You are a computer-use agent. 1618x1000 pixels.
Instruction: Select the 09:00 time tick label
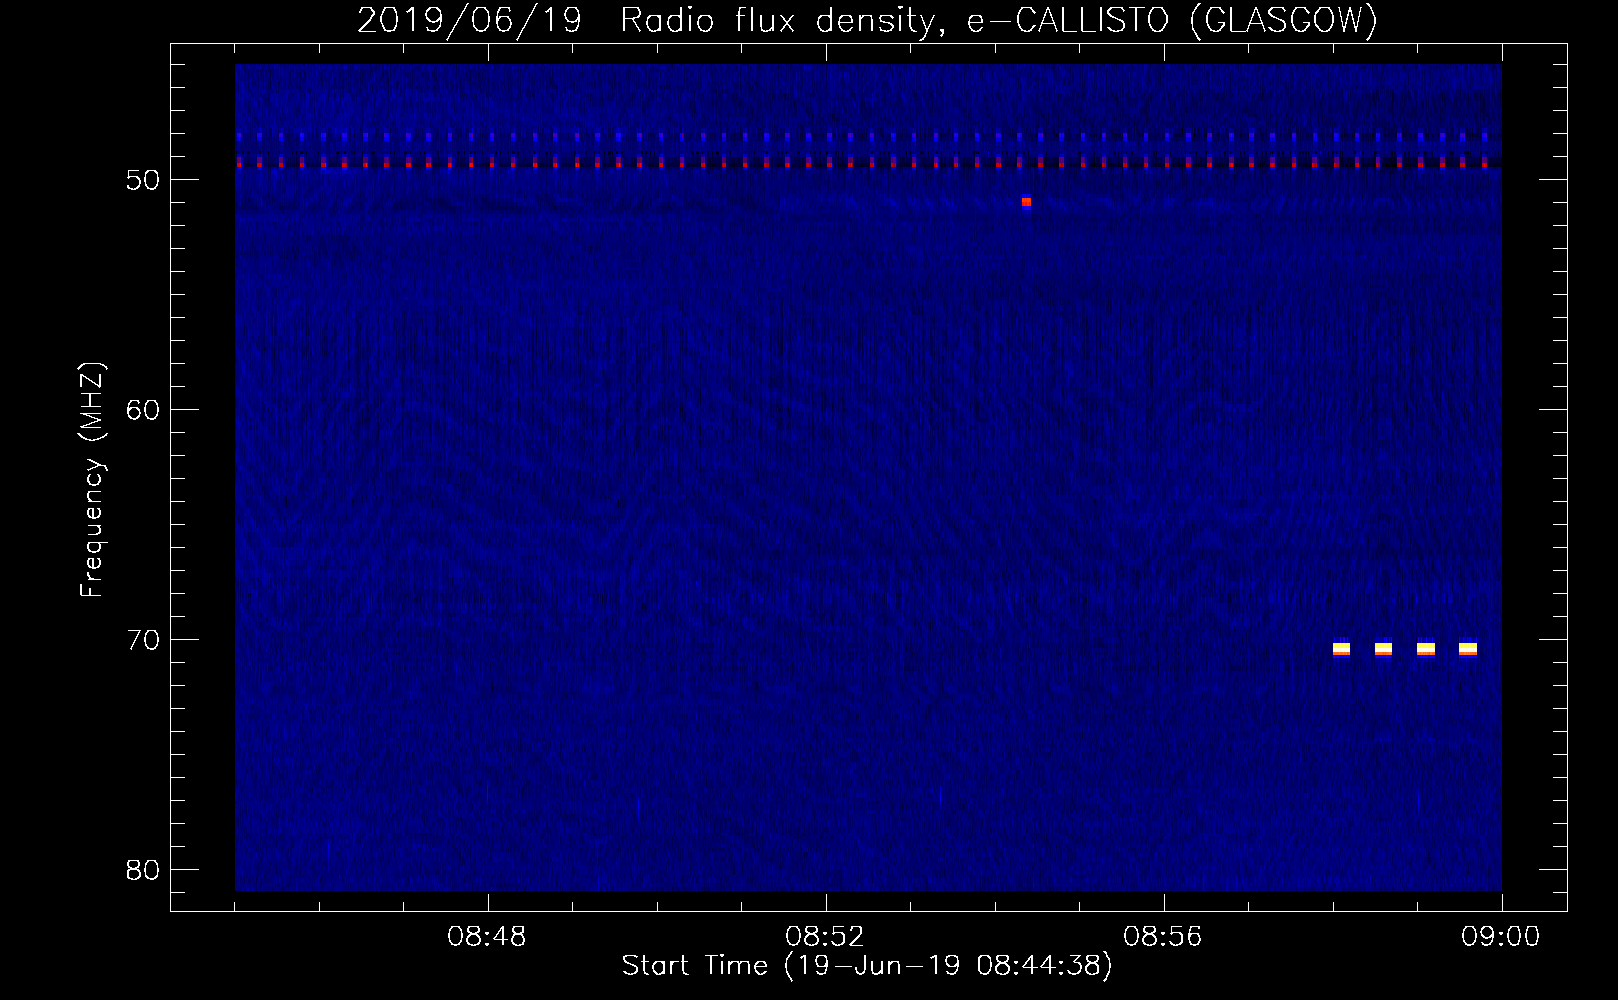coord(1501,937)
